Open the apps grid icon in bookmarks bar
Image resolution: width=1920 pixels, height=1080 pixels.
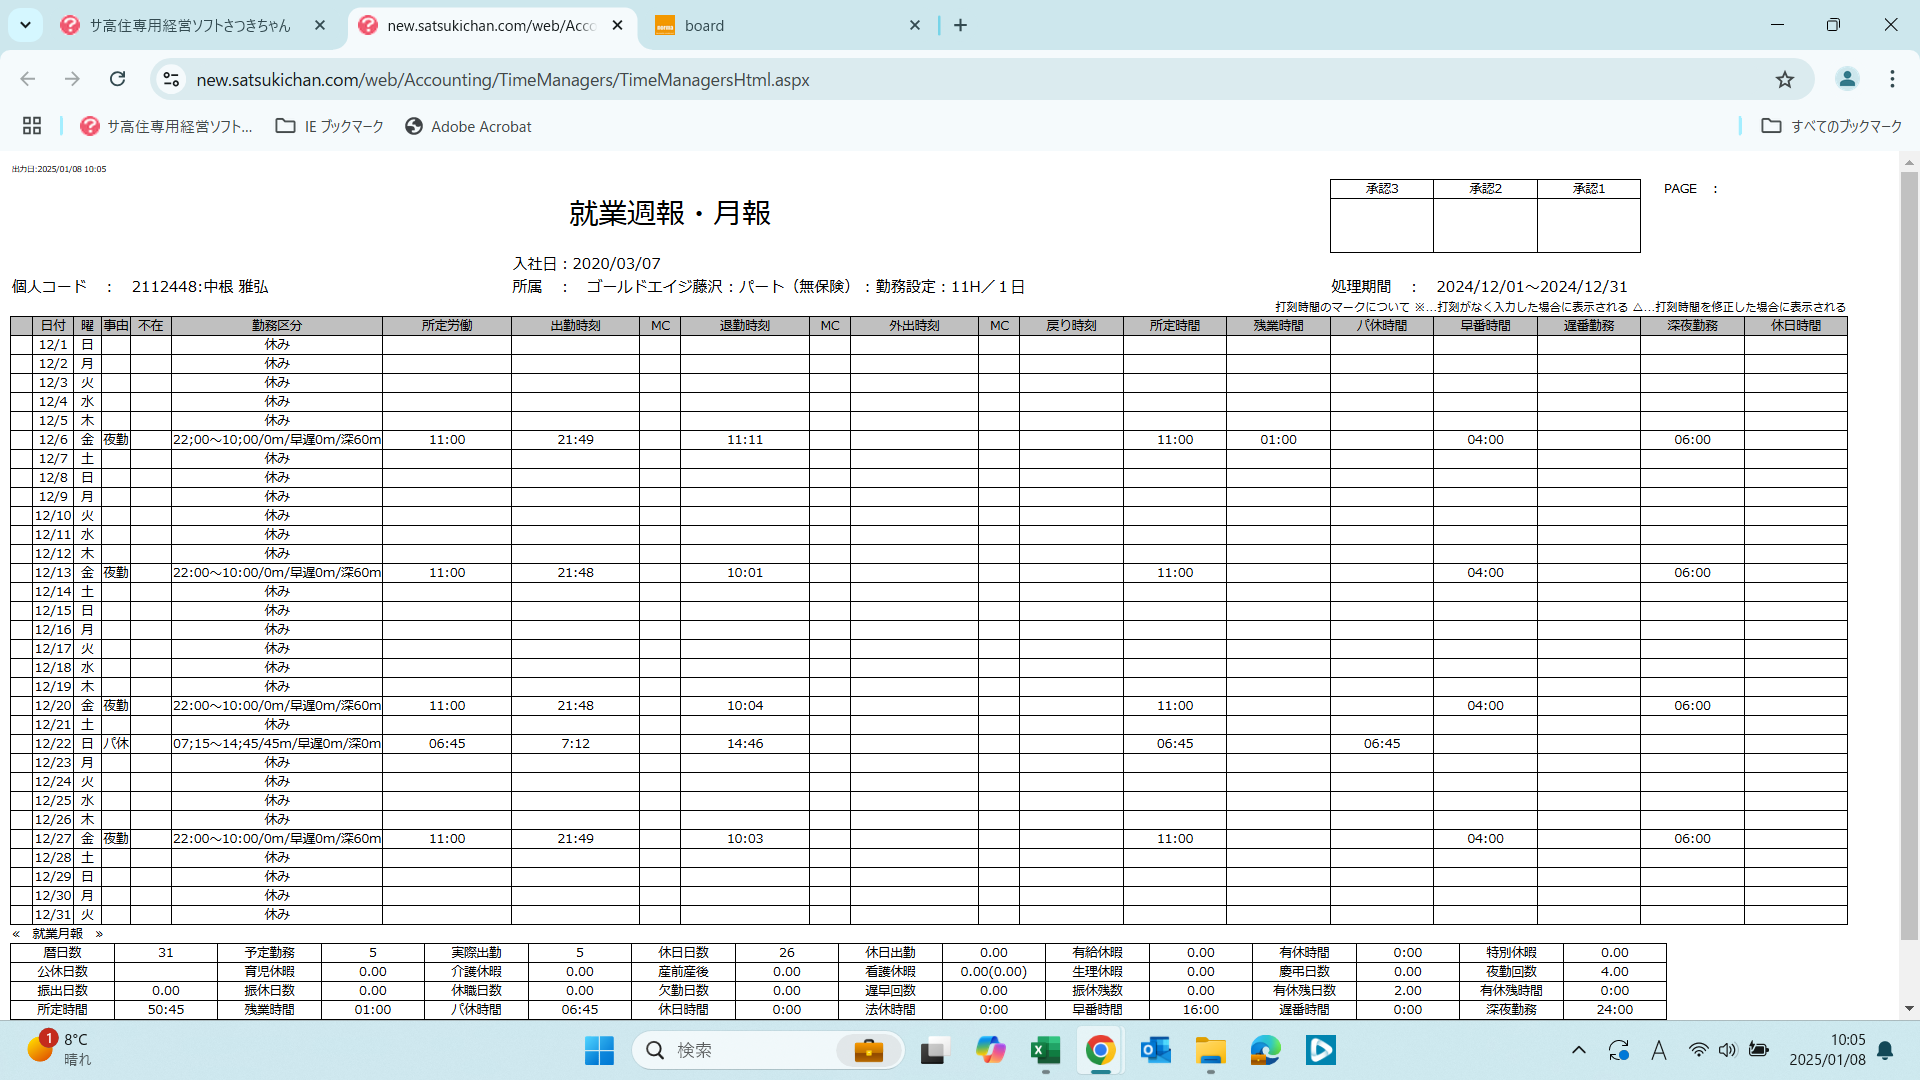pyautogui.click(x=32, y=126)
